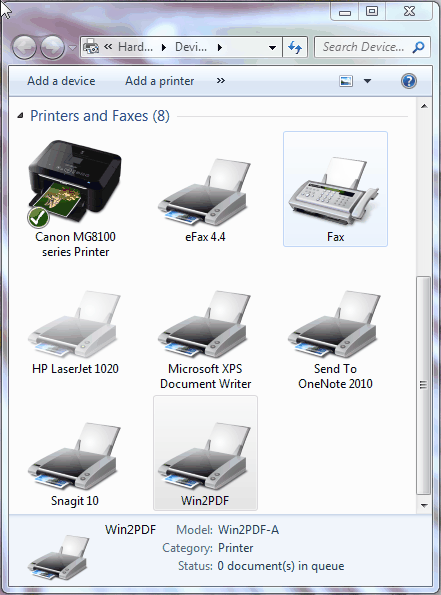The height and width of the screenshot is (595, 441).
Task: Open the More view options dropdown arrow
Action: (367, 81)
